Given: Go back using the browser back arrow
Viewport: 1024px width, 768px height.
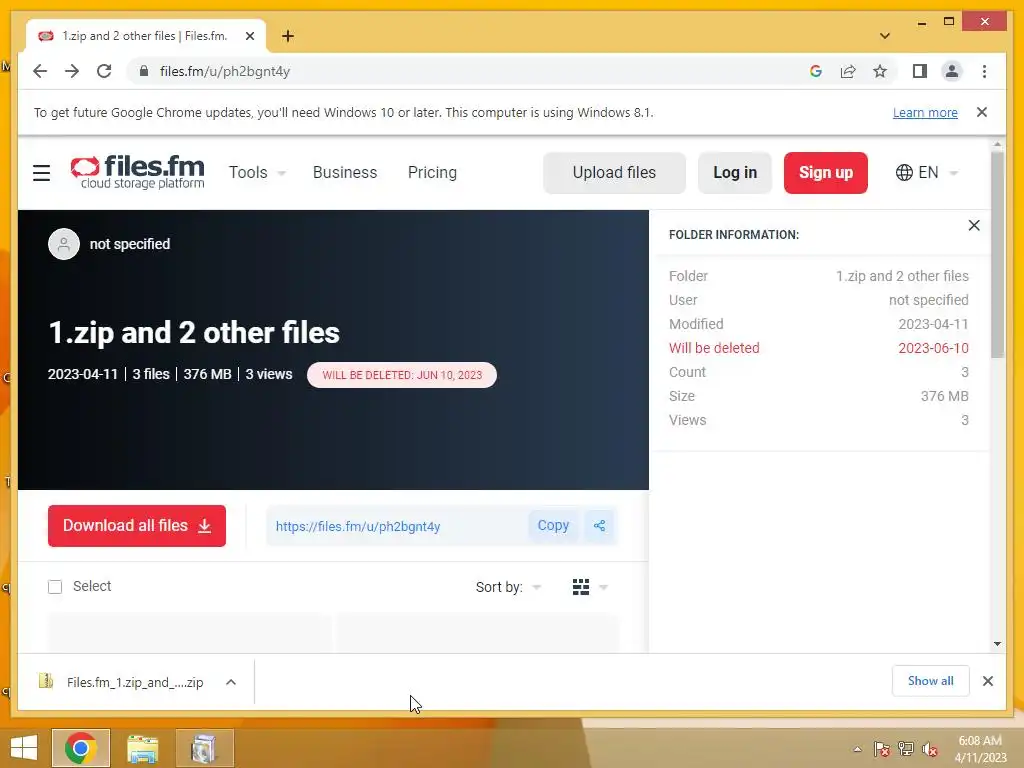Looking at the screenshot, I should tap(40, 71).
